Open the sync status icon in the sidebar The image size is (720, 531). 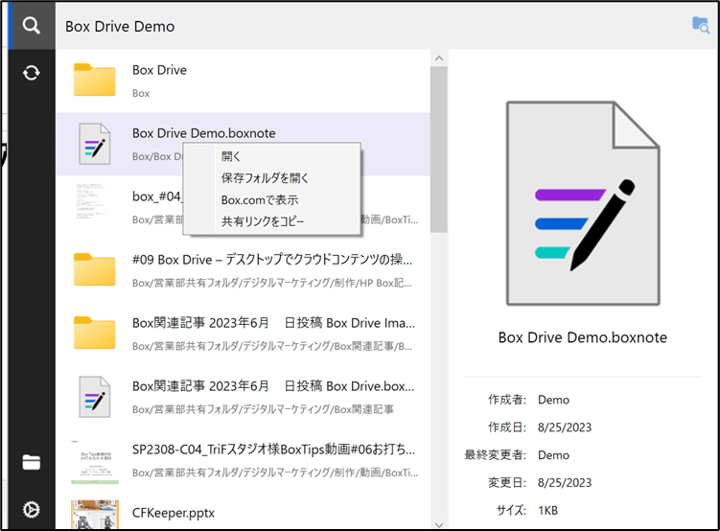[31, 73]
